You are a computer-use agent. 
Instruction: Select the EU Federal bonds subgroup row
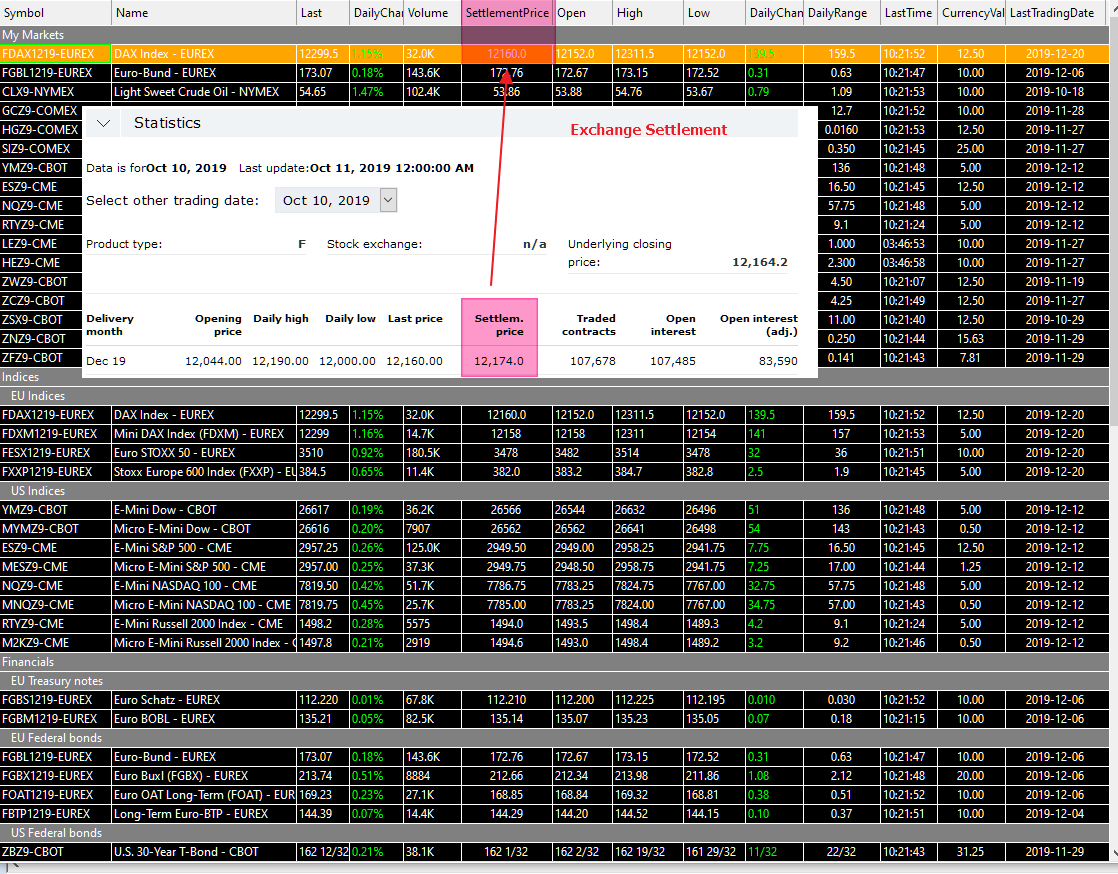[x=554, y=738]
